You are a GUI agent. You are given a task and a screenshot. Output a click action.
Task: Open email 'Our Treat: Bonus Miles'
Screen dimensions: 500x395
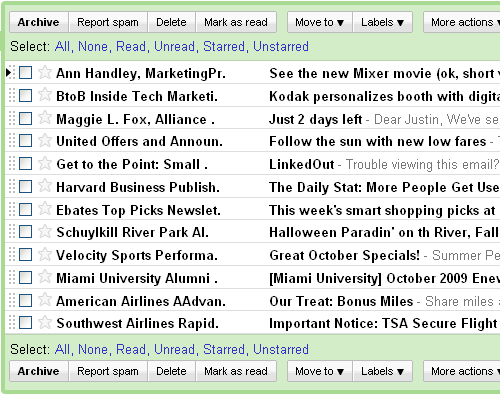pos(341,301)
